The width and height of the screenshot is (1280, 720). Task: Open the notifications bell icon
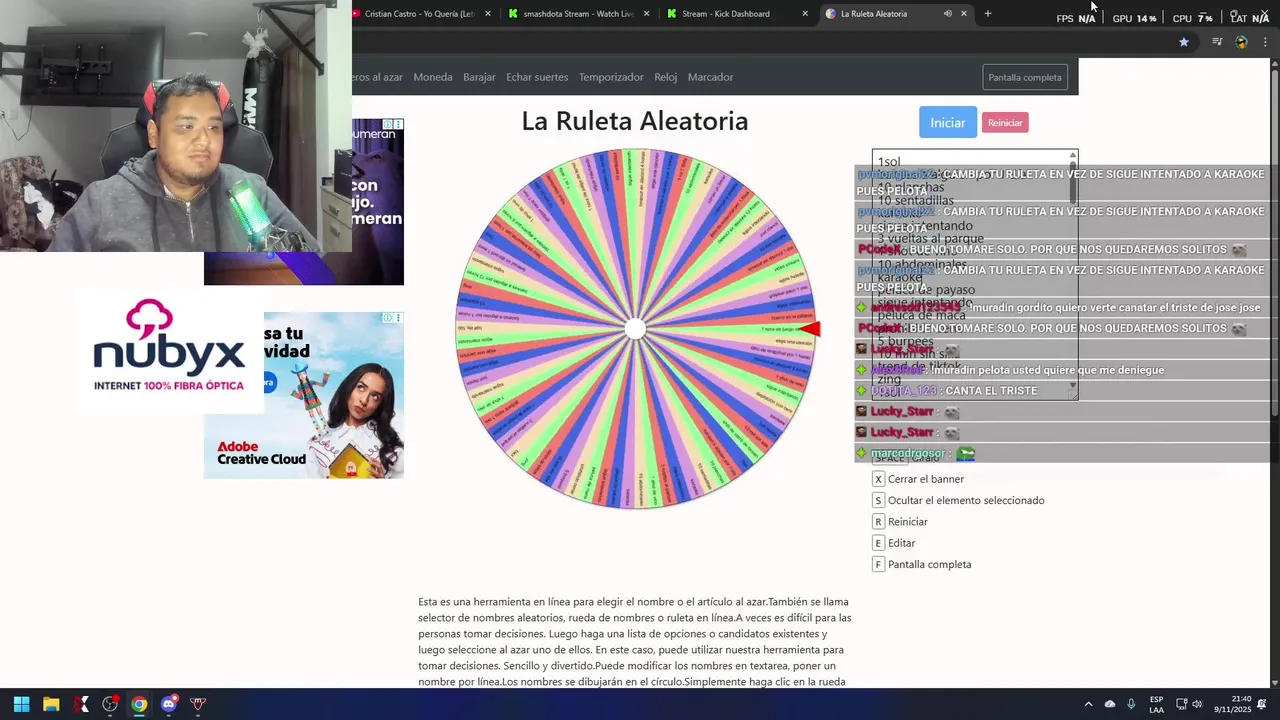coord(1262,704)
